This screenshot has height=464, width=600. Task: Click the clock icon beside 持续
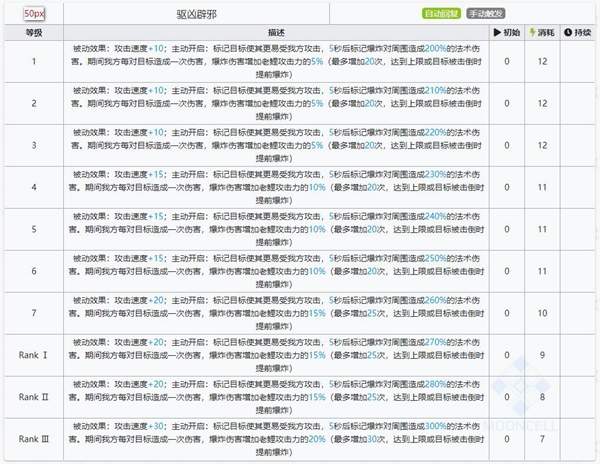[568, 33]
